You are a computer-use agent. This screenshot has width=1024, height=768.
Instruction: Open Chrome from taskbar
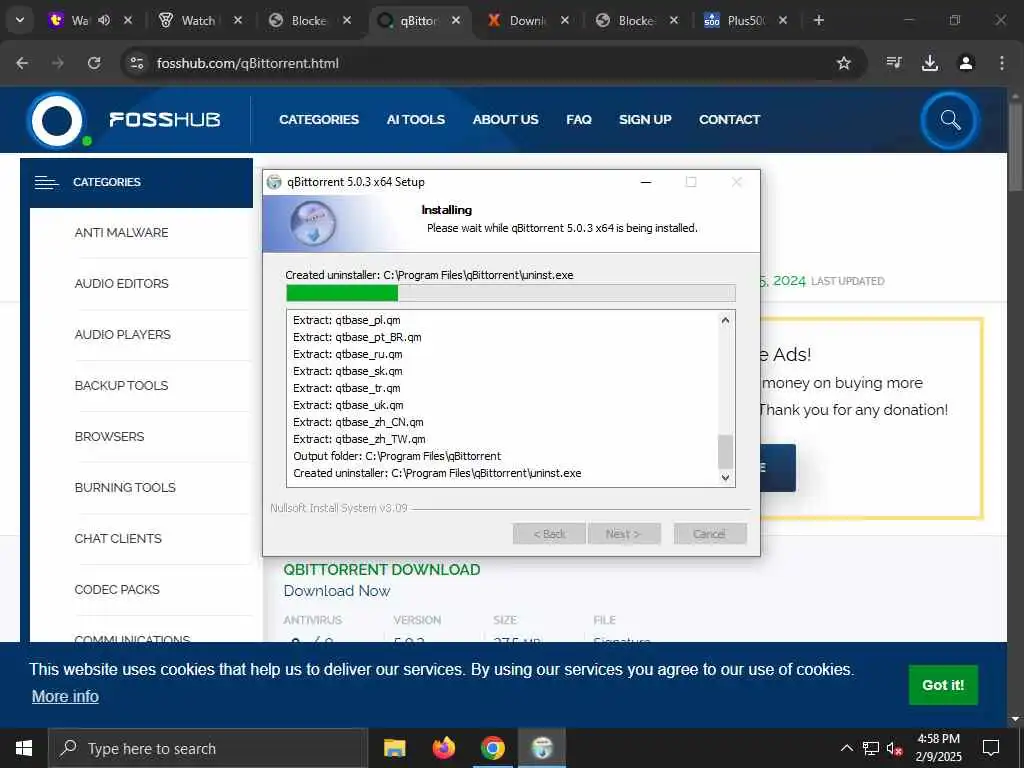492,748
